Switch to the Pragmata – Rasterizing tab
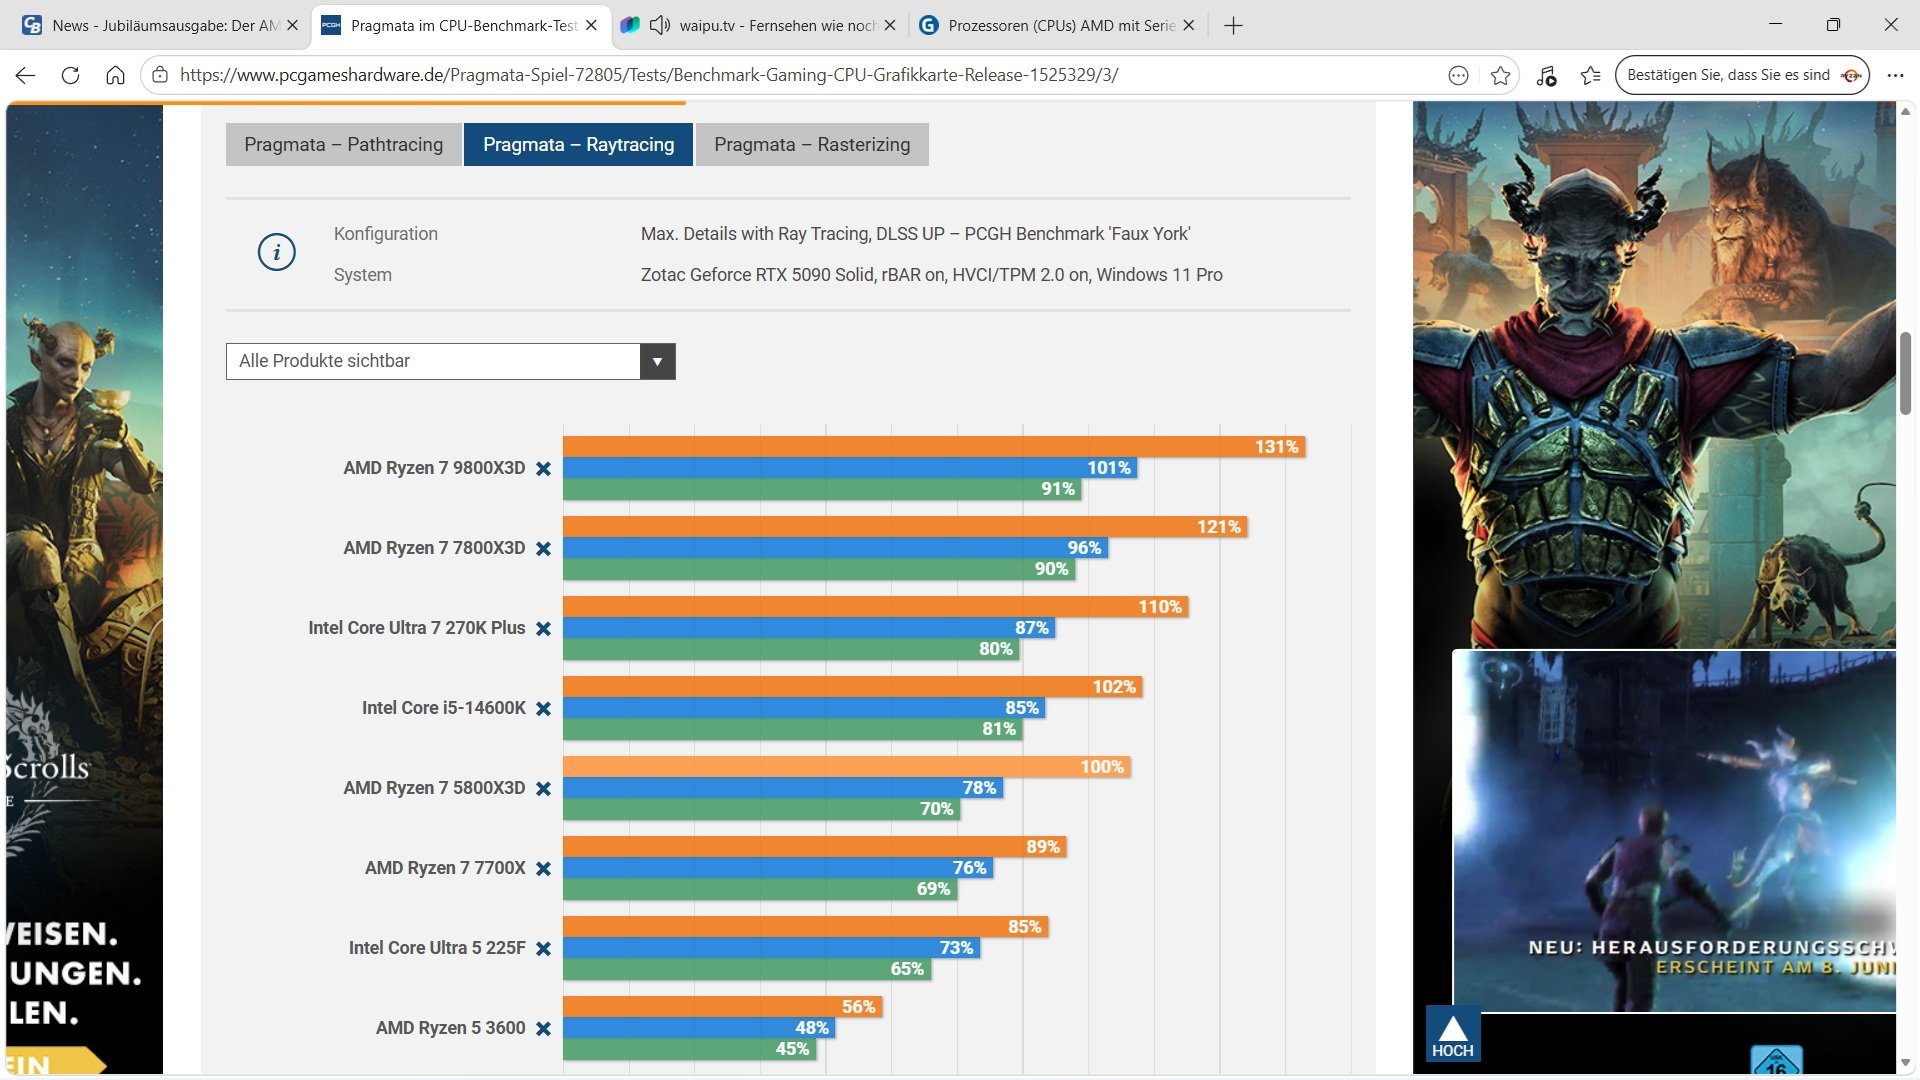The height and width of the screenshot is (1080, 1920). tap(811, 144)
